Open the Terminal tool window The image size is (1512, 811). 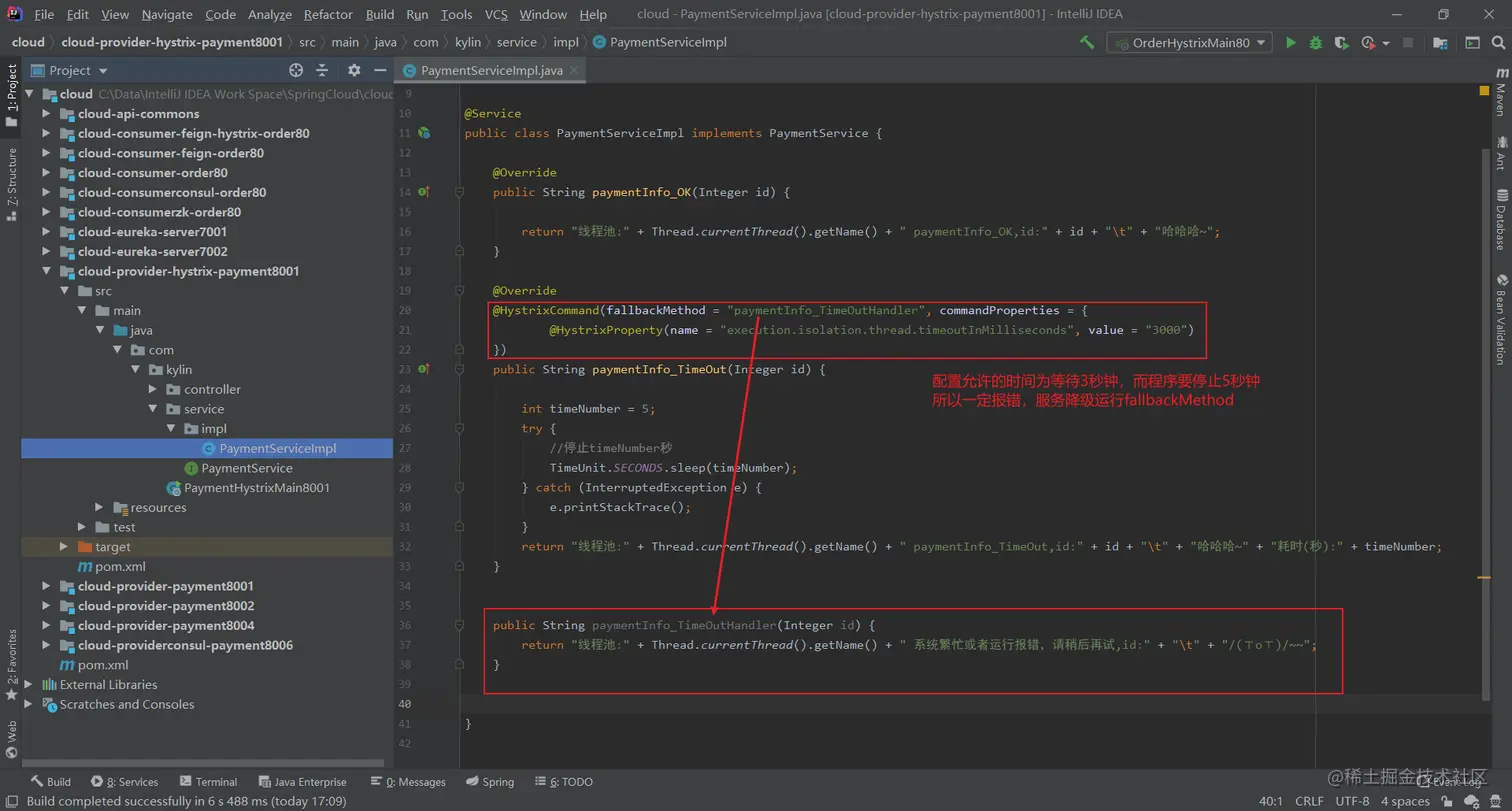(208, 782)
